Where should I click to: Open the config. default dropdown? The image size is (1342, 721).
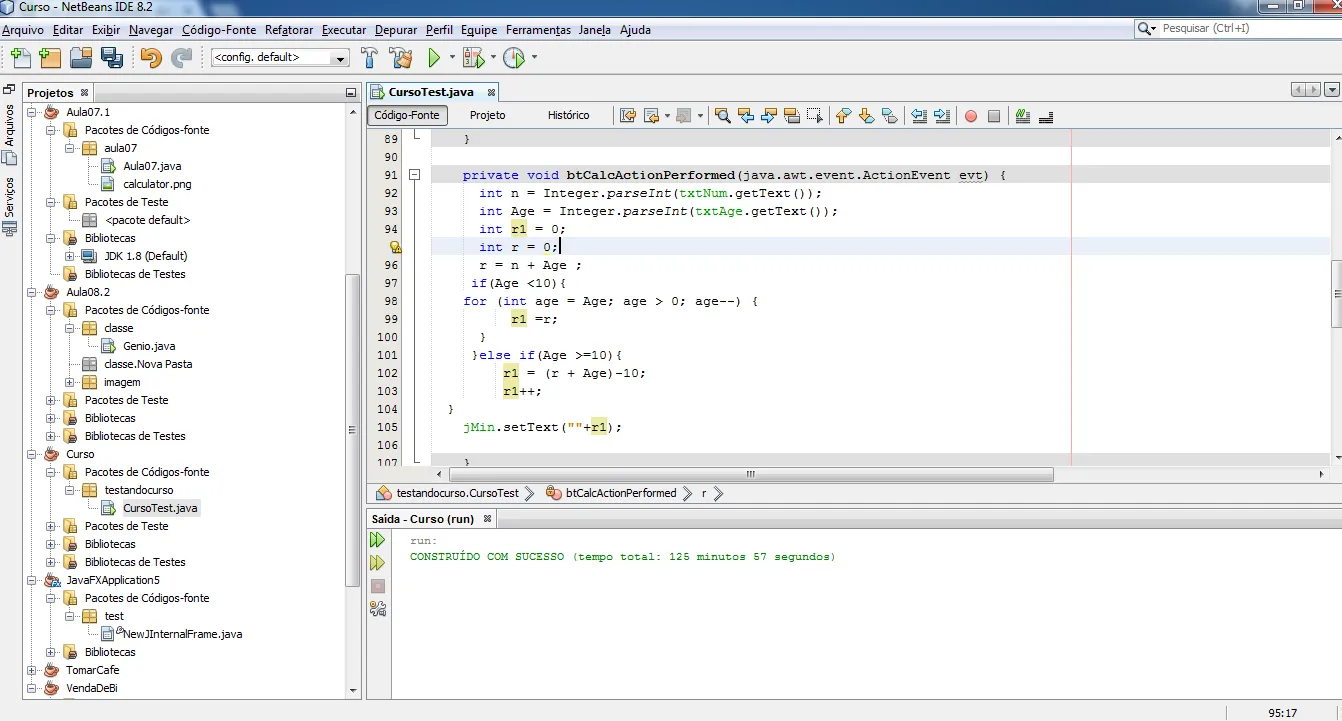pos(280,58)
